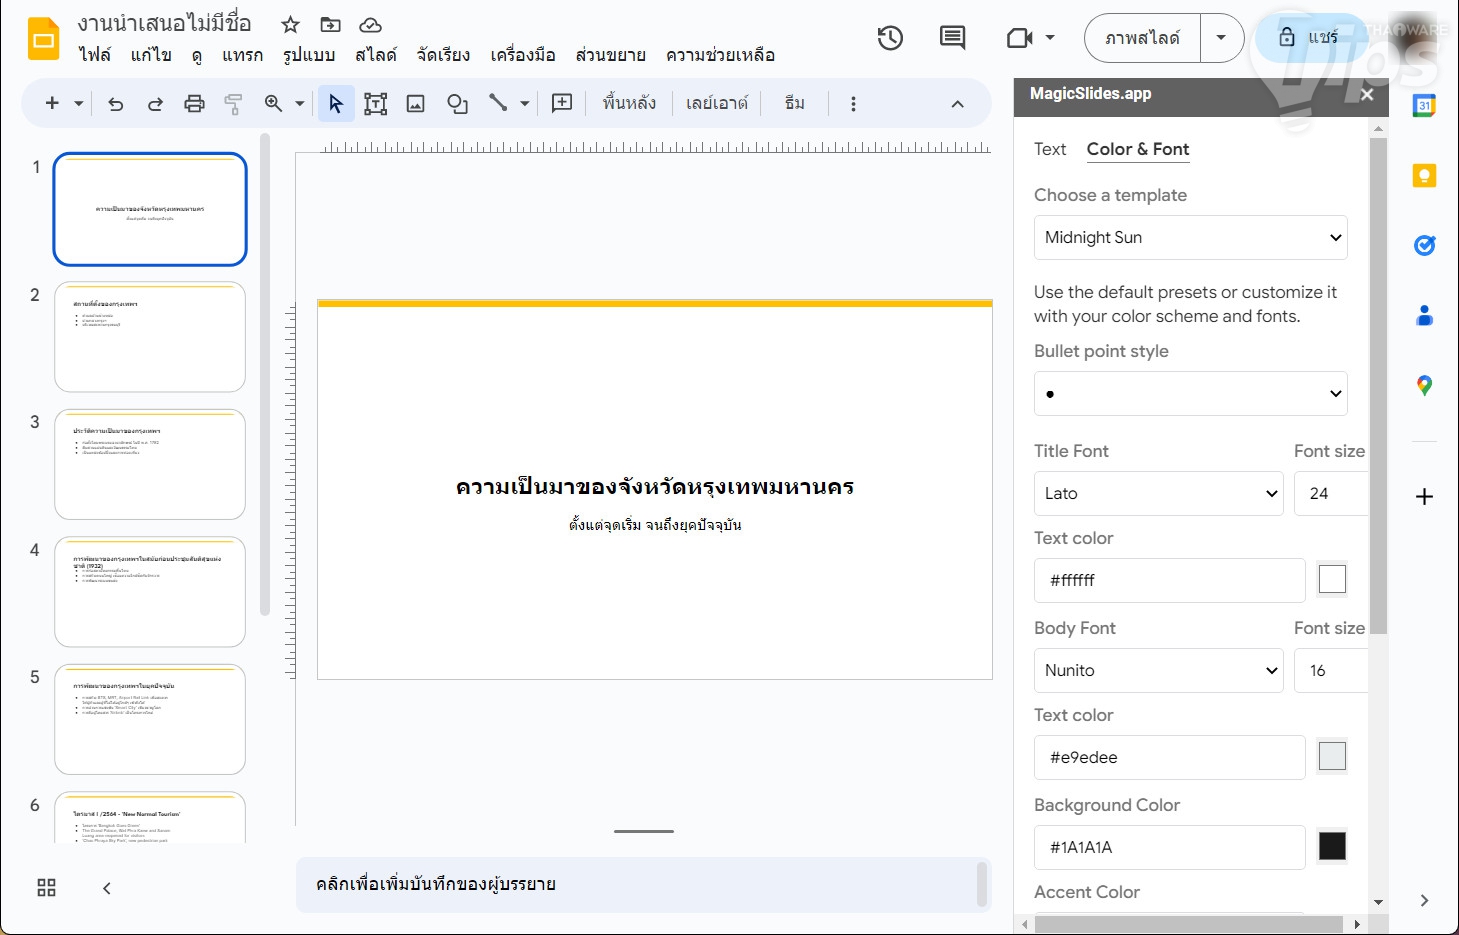Open the รูปแบบ menu

pyautogui.click(x=309, y=55)
